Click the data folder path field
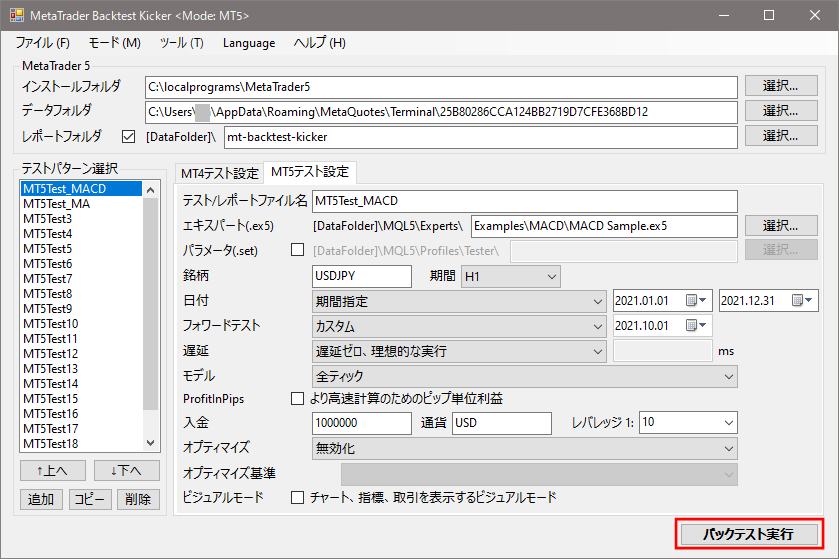 pos(441,112)
